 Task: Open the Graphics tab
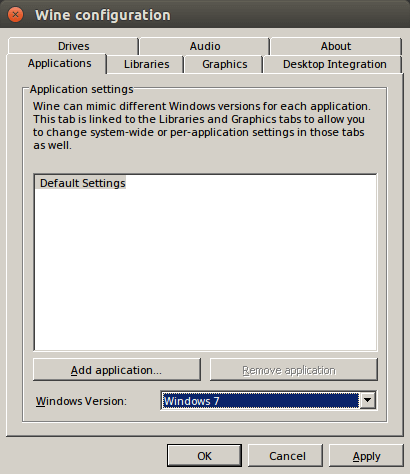pyautogui.click(x=224, y=64)
